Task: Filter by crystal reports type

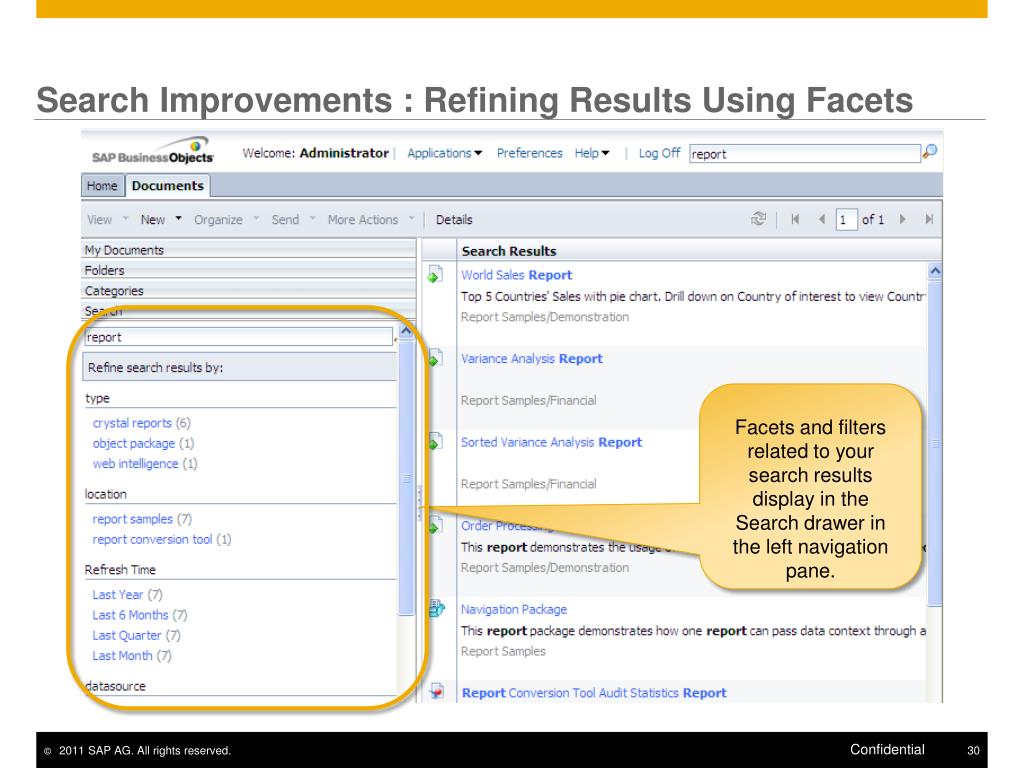Action: (132, 423)
